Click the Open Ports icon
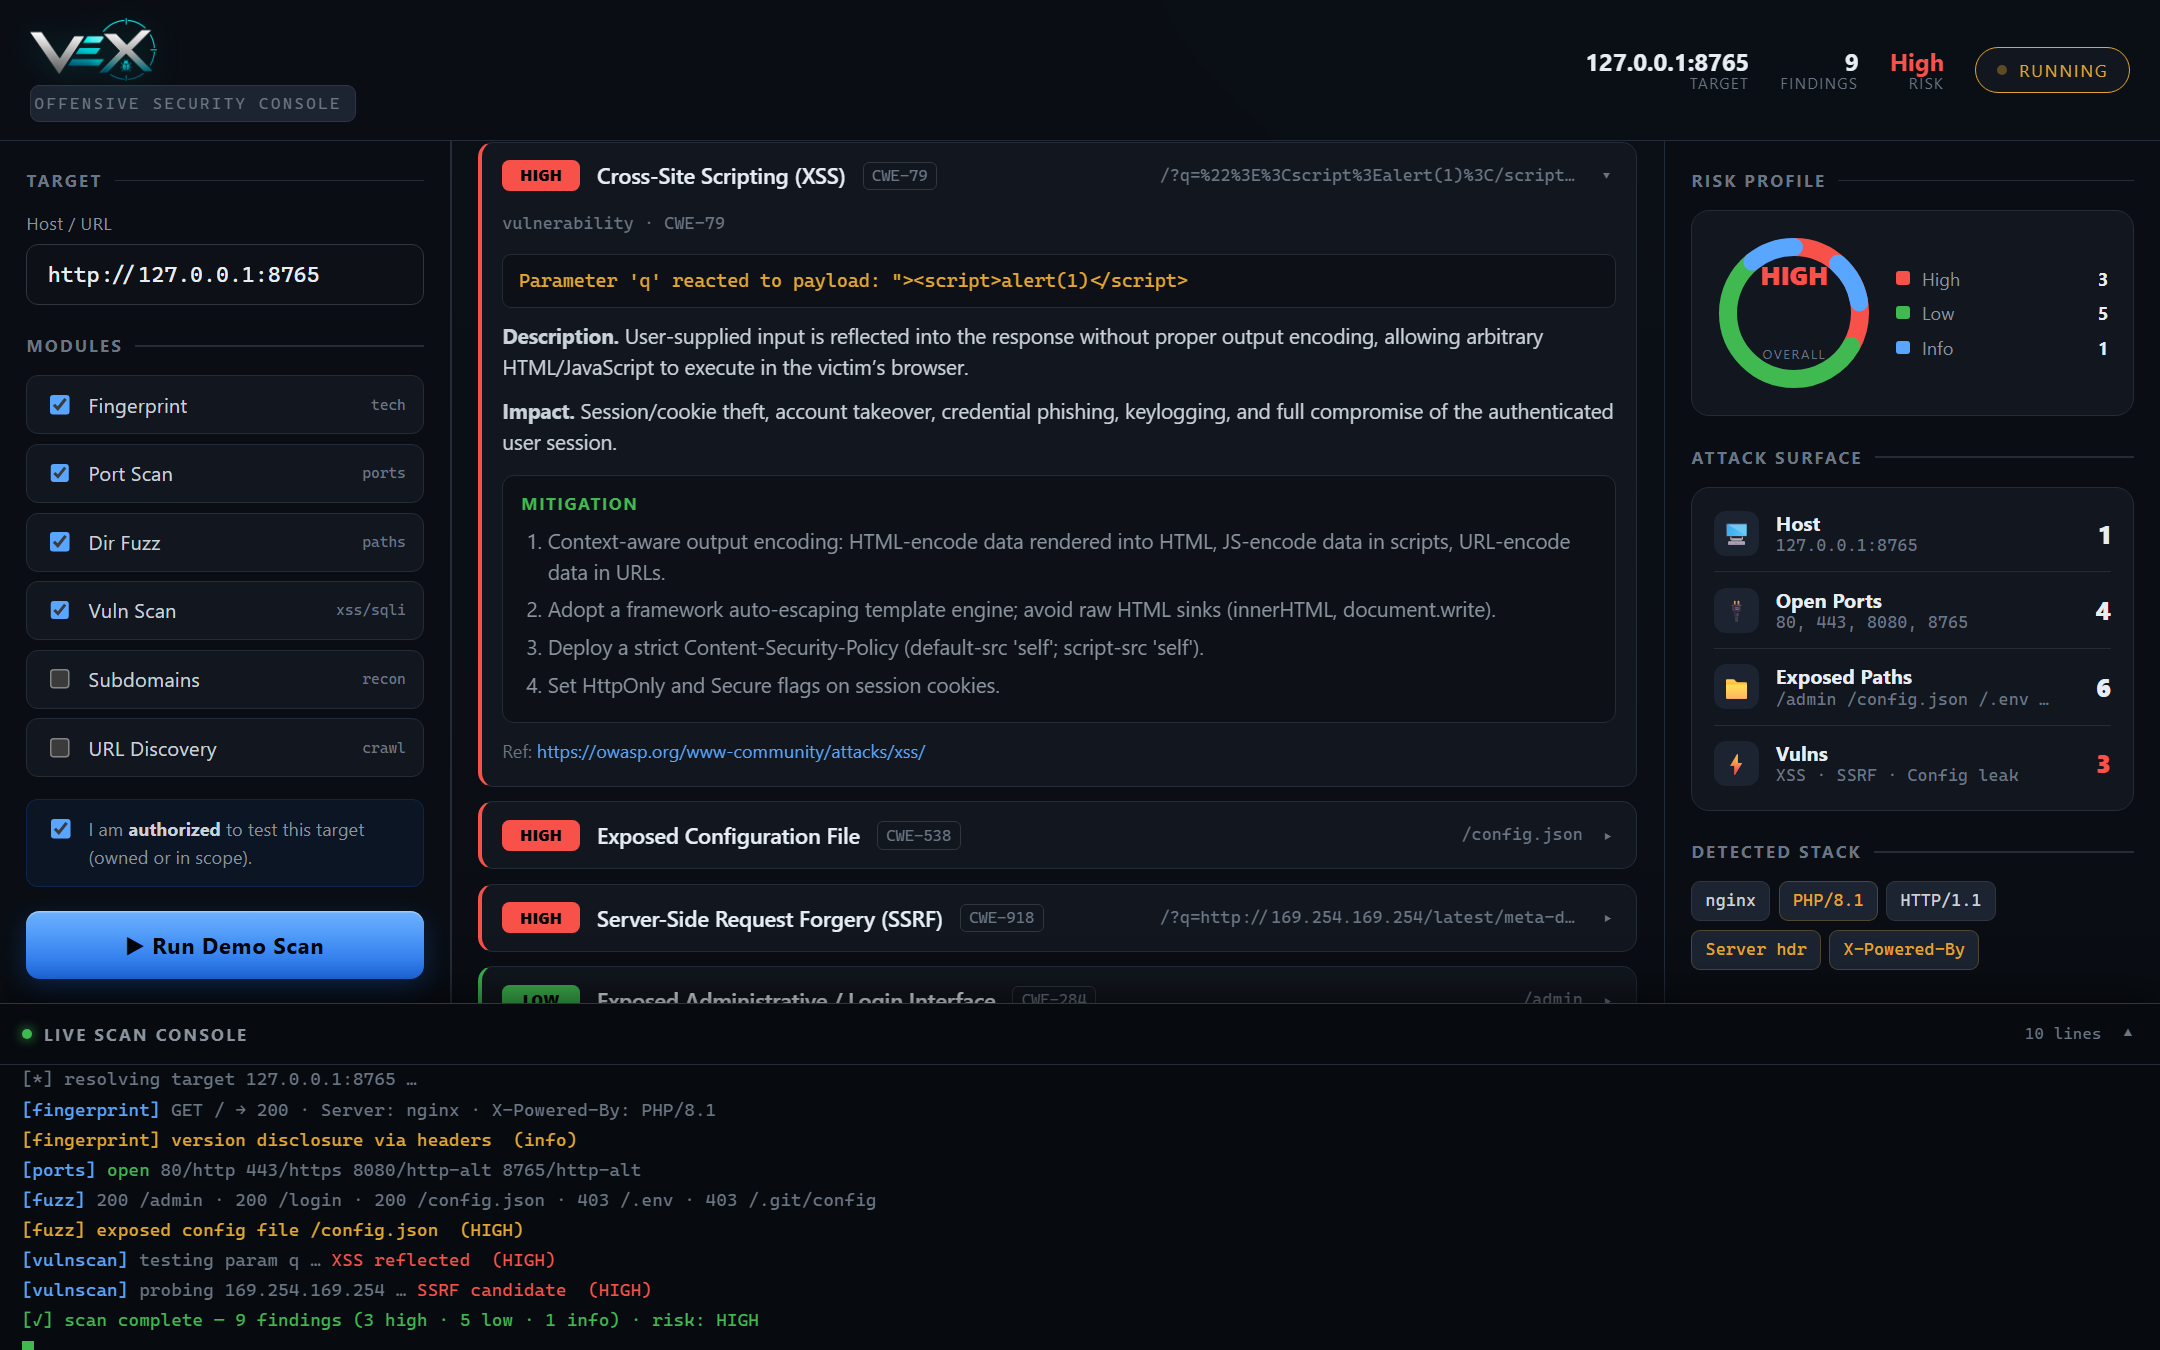This screenshot has width=2160, height=1350. [1736, 611]
